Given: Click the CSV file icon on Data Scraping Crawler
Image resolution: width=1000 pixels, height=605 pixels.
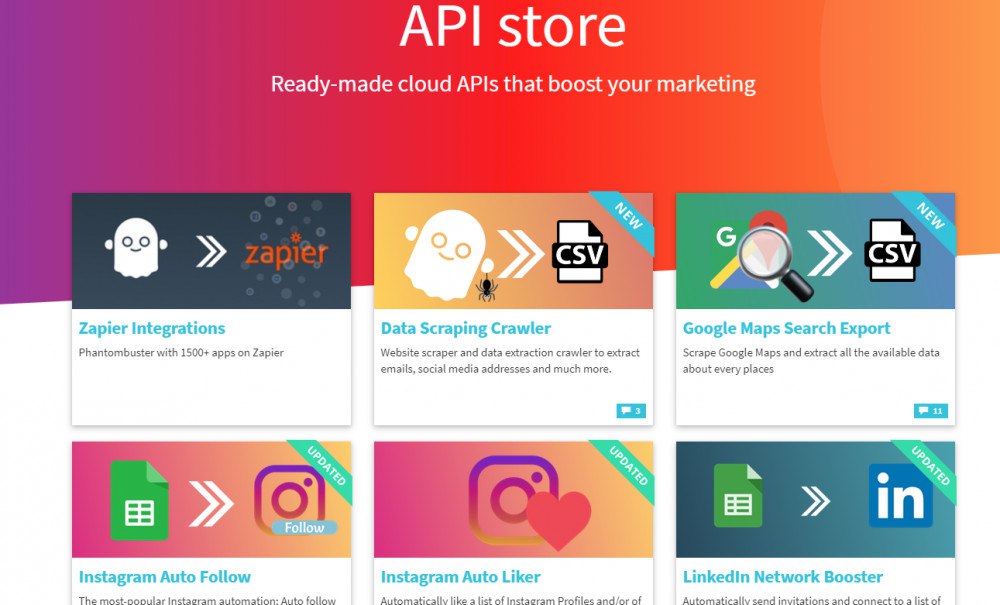Looking at the screenshot, I should 579,252.
